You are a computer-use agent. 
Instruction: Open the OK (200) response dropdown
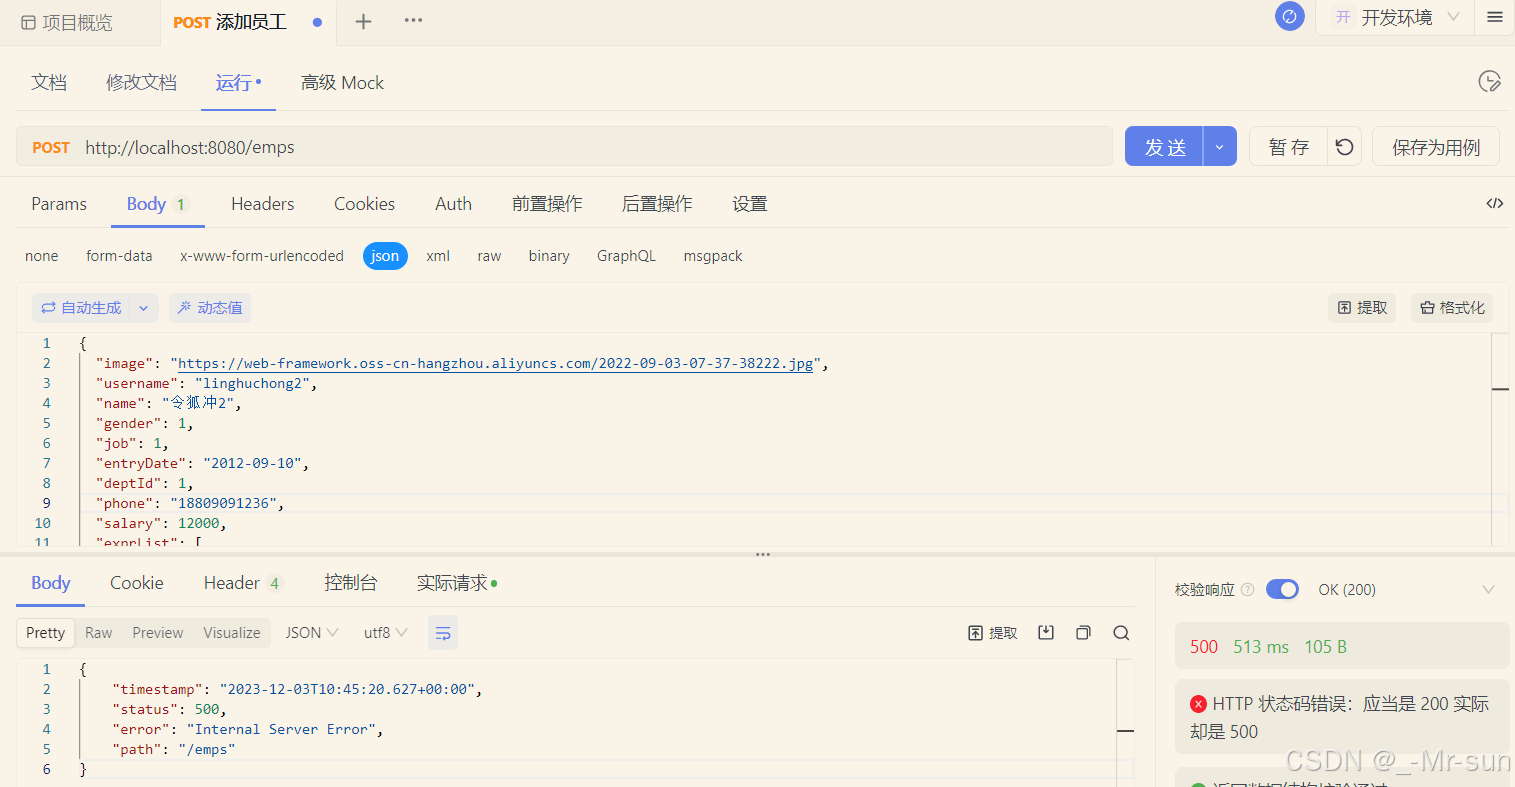(x=1406, y=590)
